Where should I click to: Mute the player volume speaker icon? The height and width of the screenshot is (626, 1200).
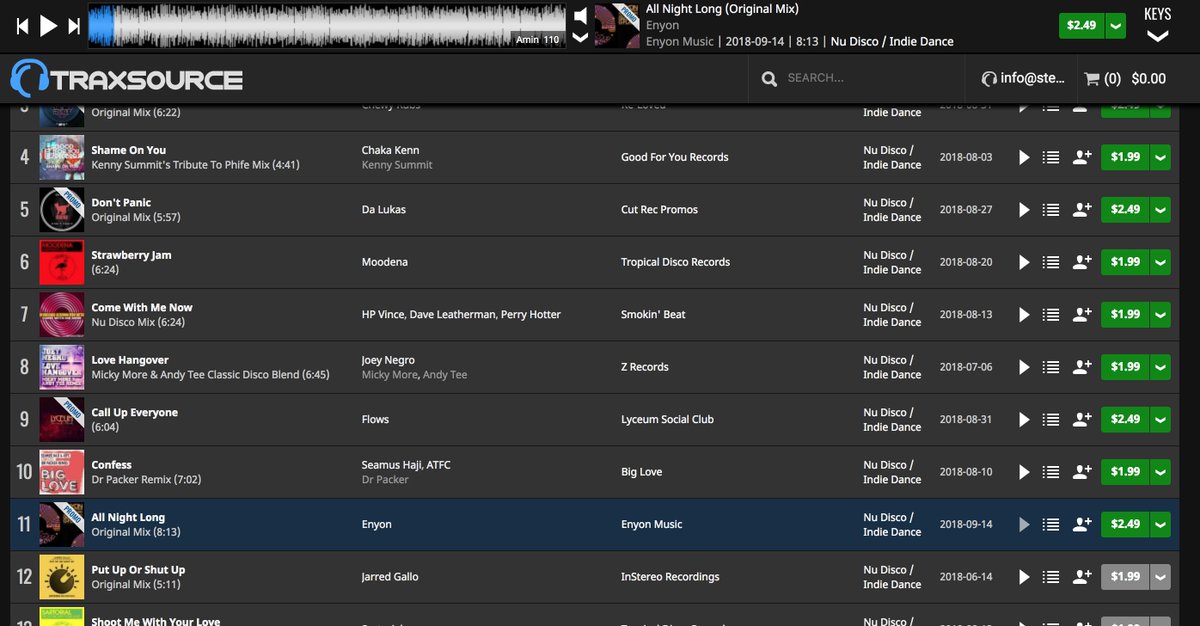tap(580, 14)
